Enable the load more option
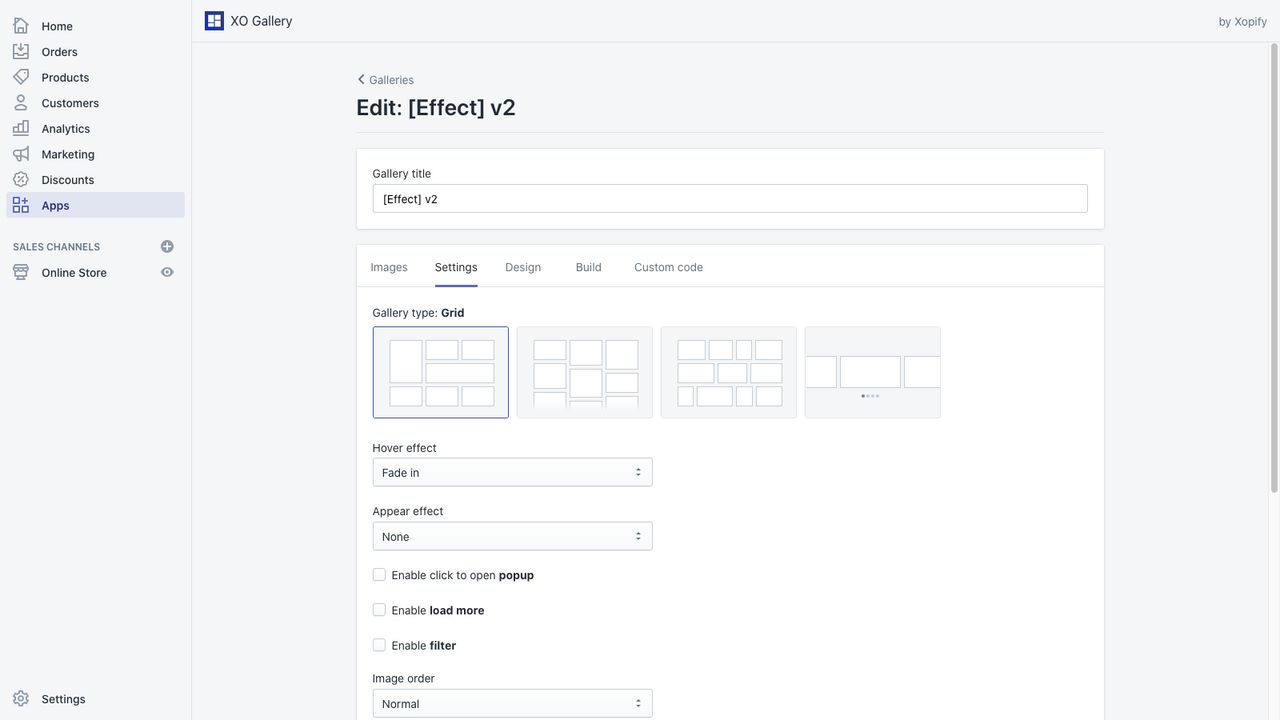This screenshot has width=1280, height=720. click(379, 609)
